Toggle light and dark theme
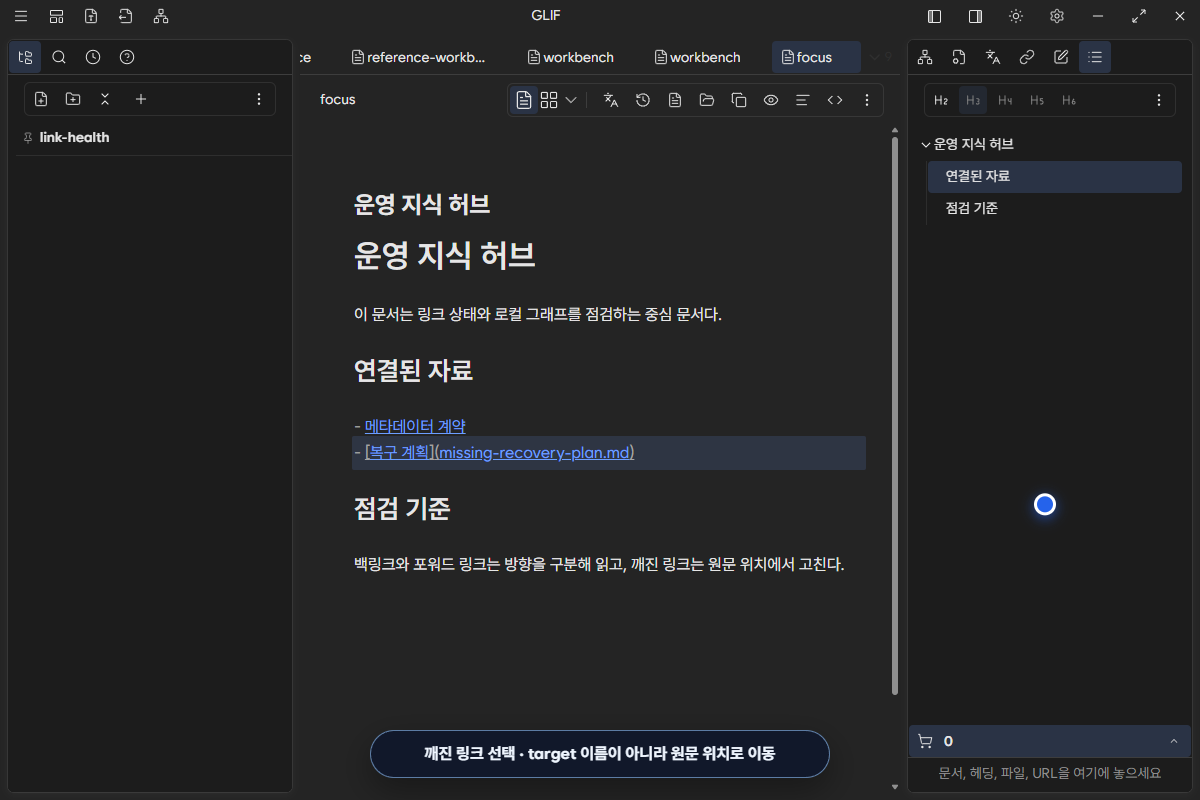1200x800 pixels. coord(1016,16)
